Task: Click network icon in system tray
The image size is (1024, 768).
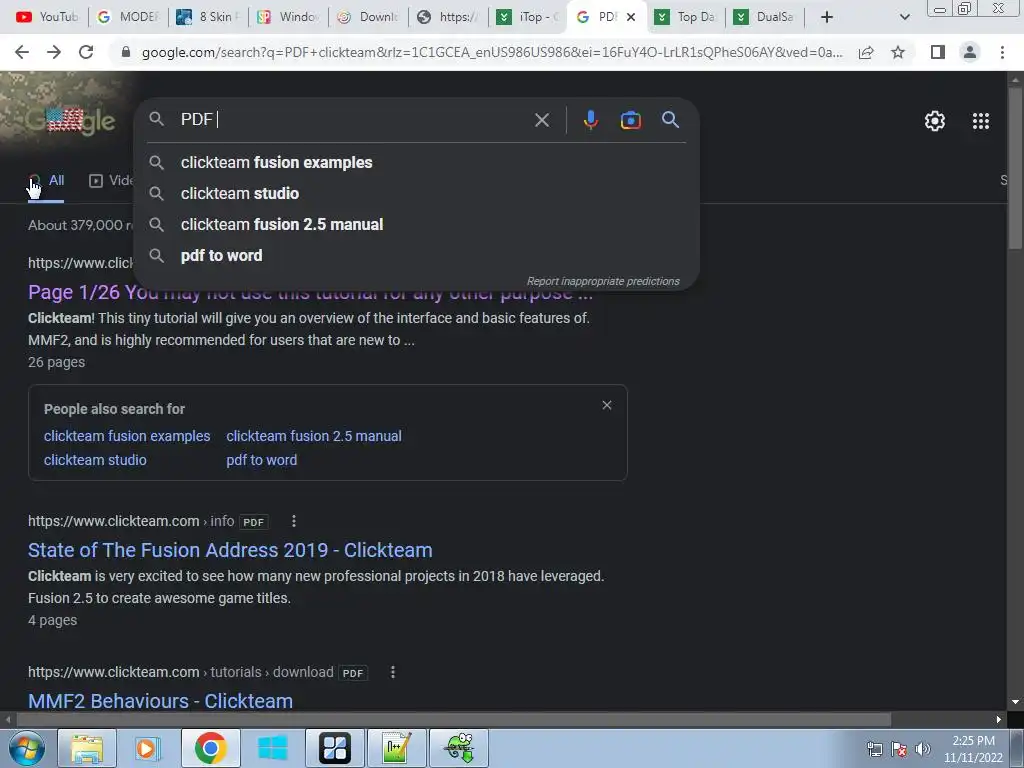Action: [874, 749]
